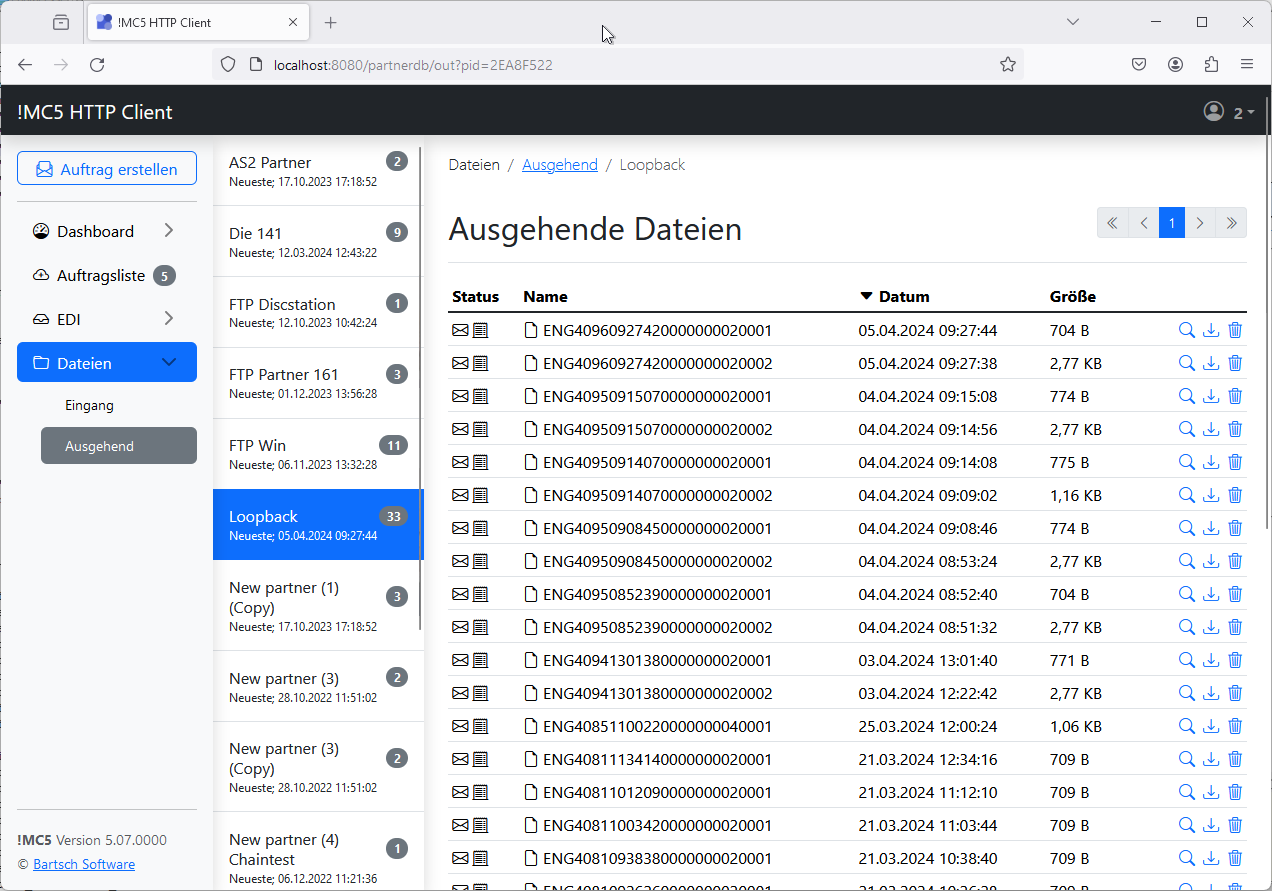The image size is (1272, 891).
Task: Delete file ENG40950914070000000020002
Action: pyautogui.click(x=1235, y=496)
